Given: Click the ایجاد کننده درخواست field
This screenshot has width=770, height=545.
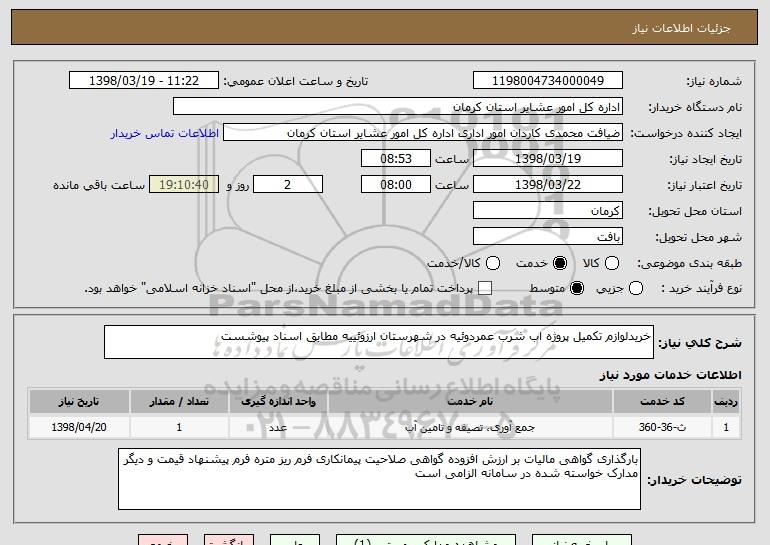Looking at the screenshot, I should (423, 133).
